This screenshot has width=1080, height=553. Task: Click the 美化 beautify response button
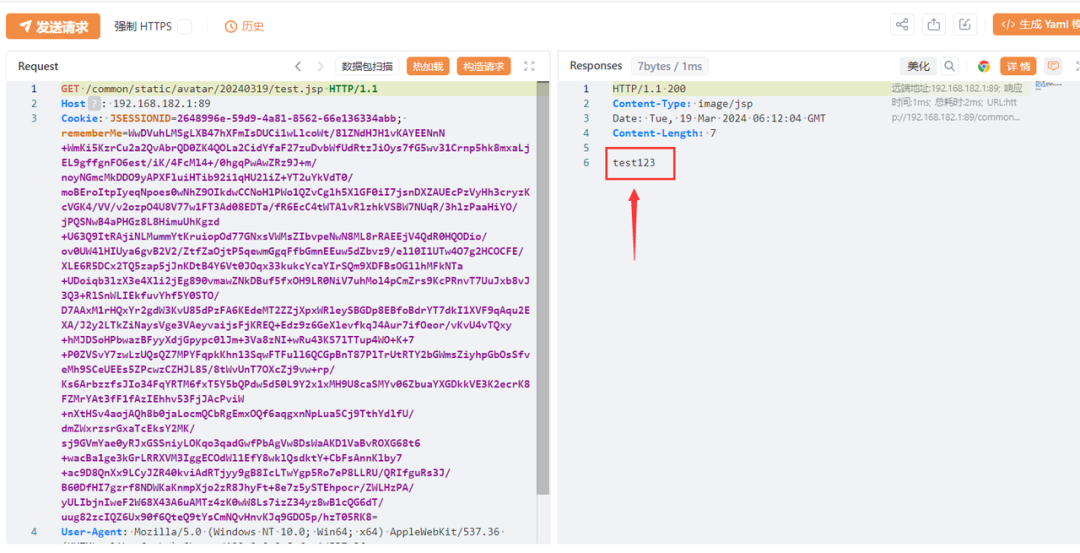(918, 67)
